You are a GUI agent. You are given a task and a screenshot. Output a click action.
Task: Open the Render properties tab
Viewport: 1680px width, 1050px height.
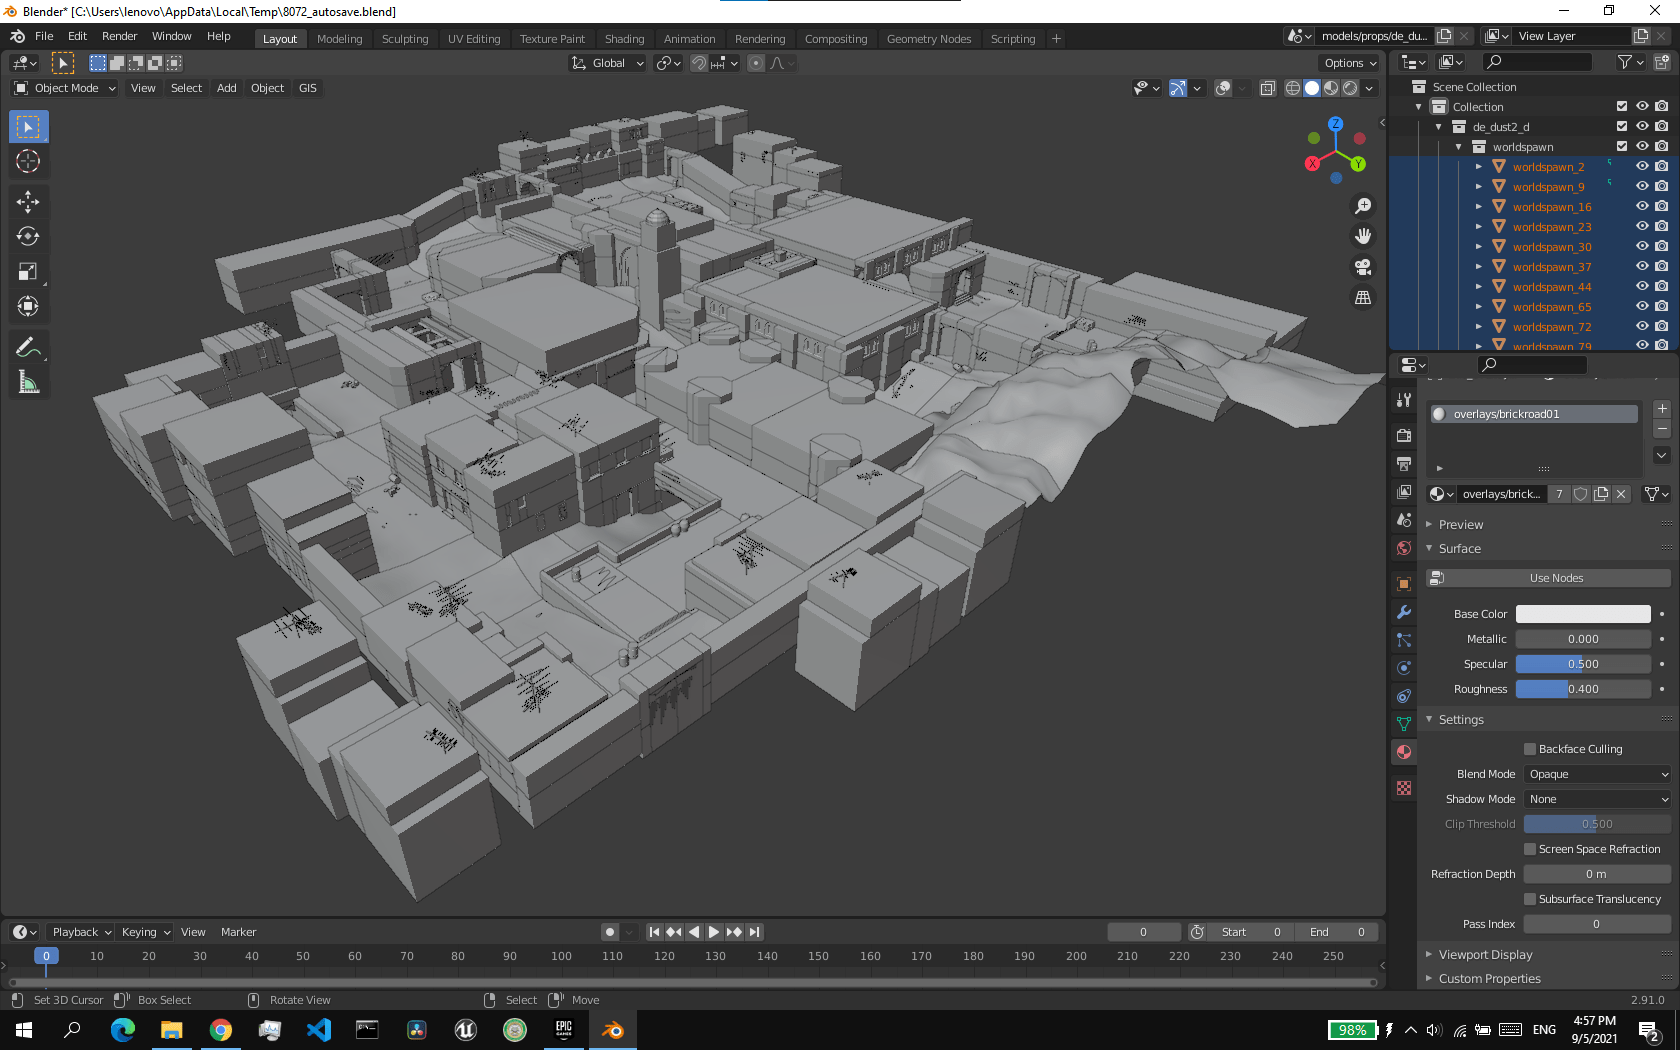coord(1404,436)
